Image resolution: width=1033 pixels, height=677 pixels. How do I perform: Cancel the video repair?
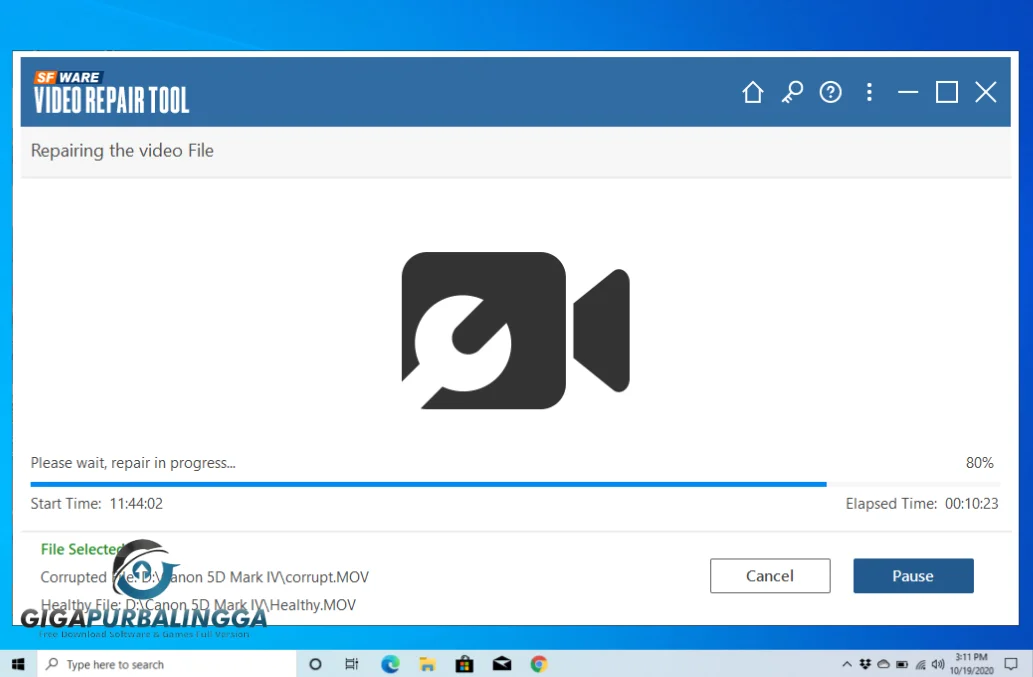(x=770, y=576)
